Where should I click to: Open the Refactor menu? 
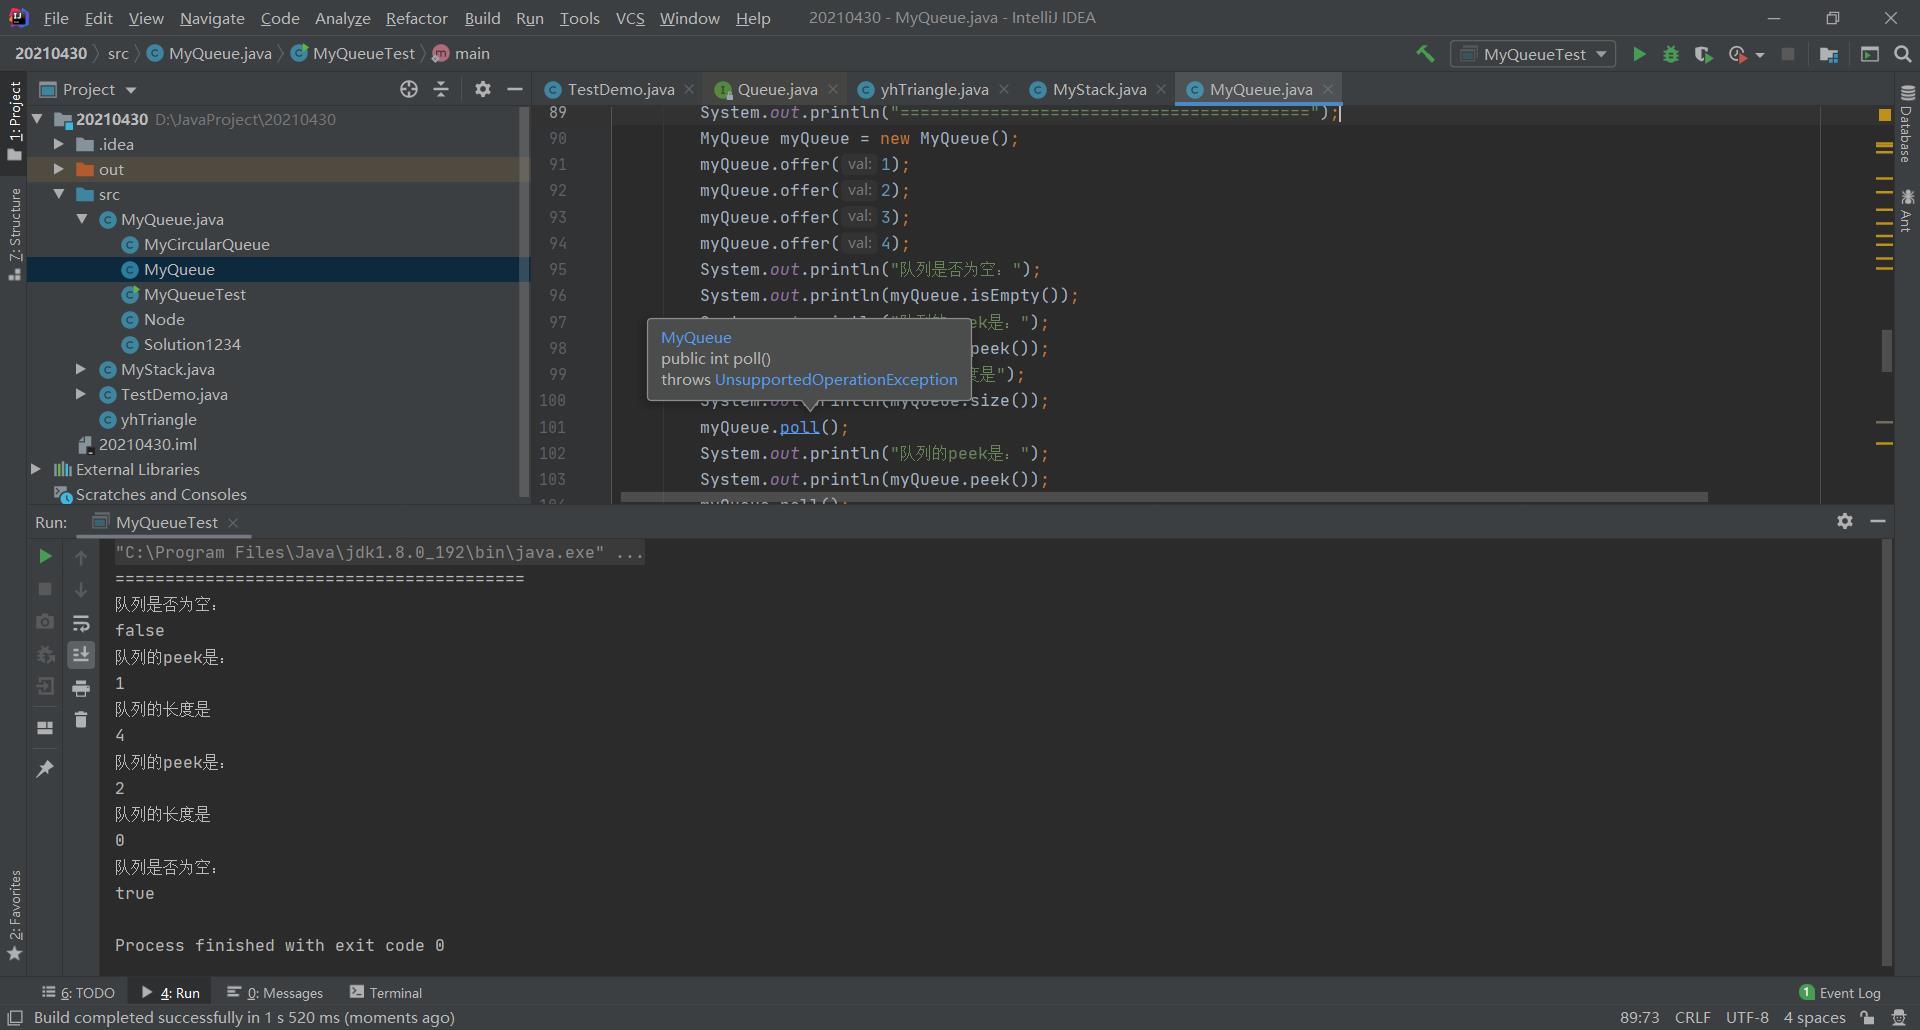point(416,18)
